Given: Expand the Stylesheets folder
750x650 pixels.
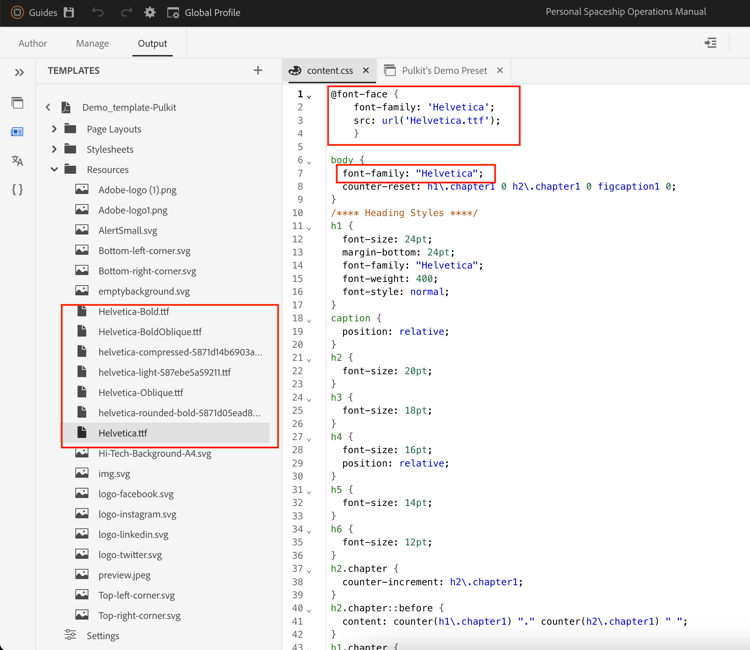Looking at the screenshot, I should pos(55,149).
